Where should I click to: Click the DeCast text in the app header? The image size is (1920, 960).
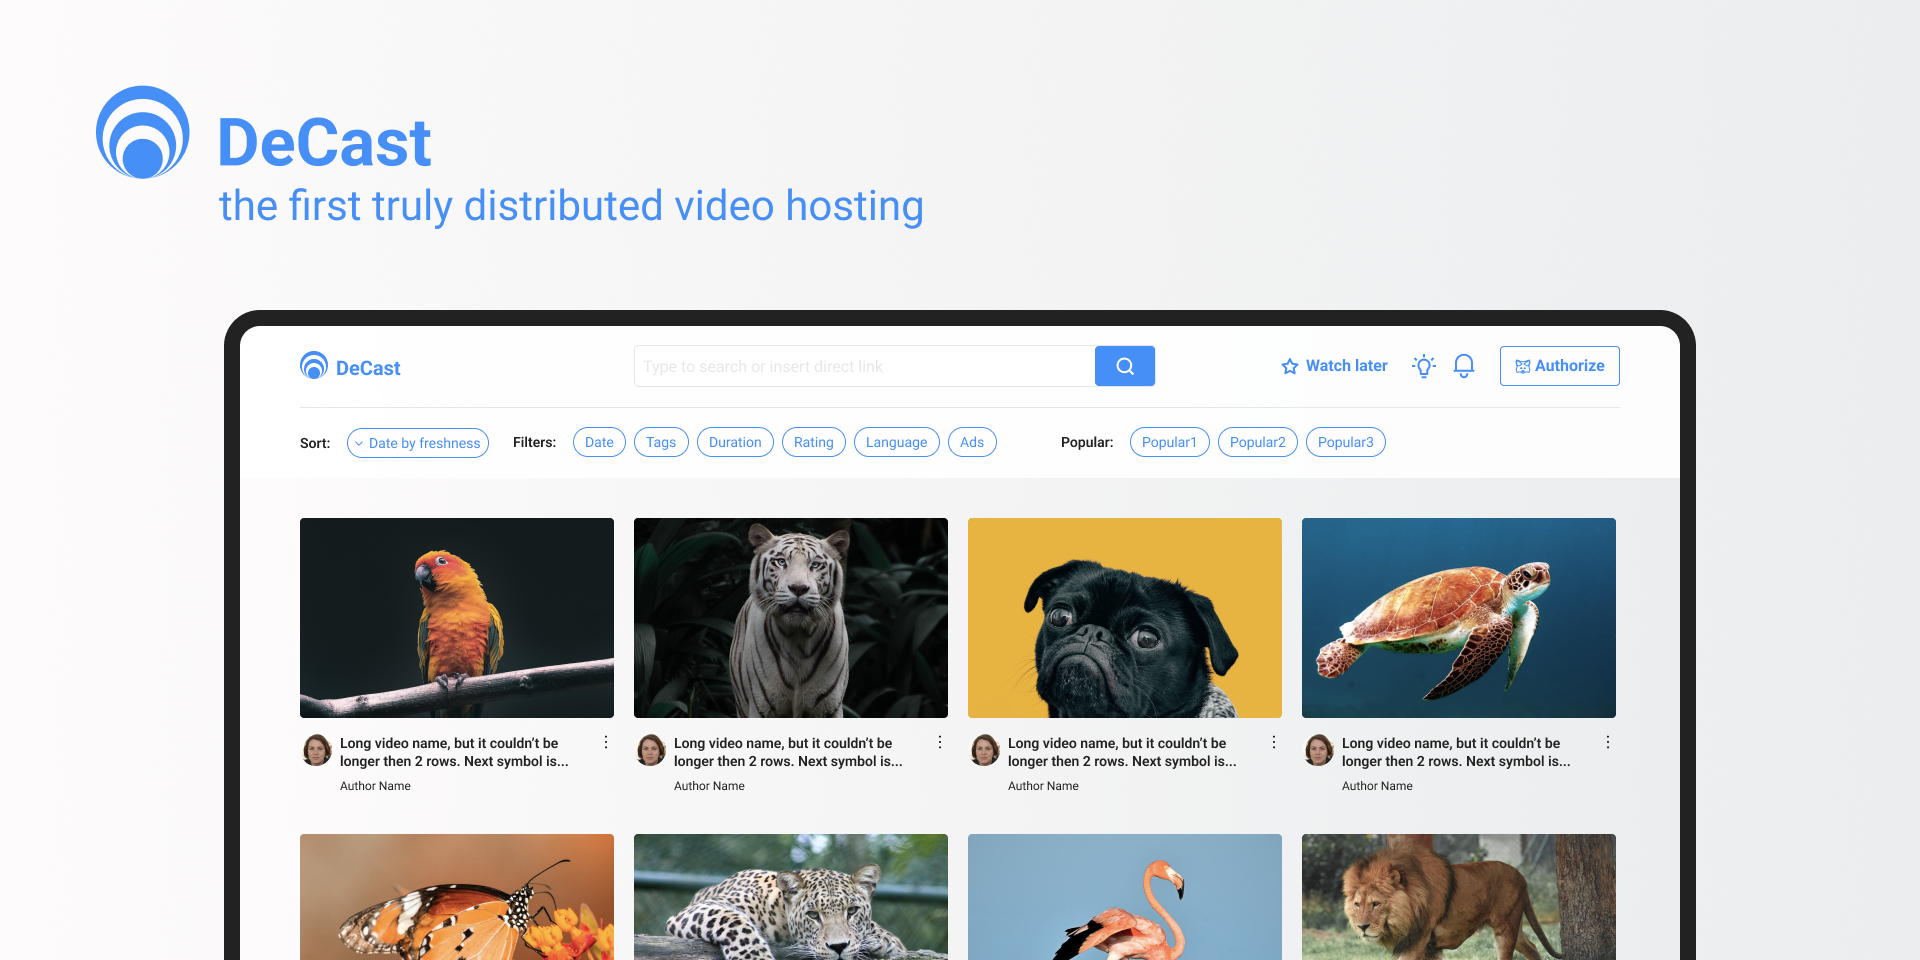coord(368,368)
